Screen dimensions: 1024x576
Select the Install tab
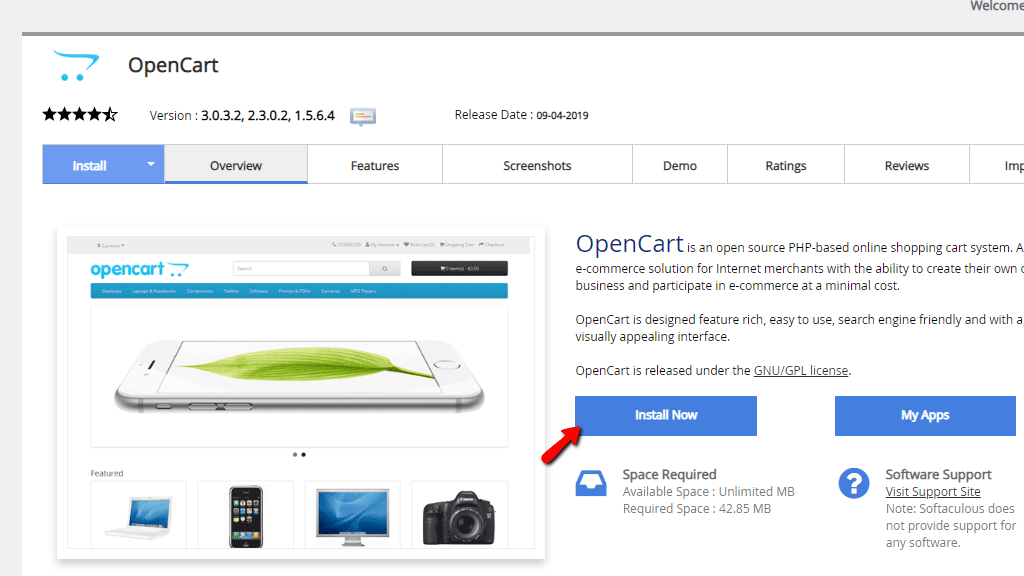89,166
